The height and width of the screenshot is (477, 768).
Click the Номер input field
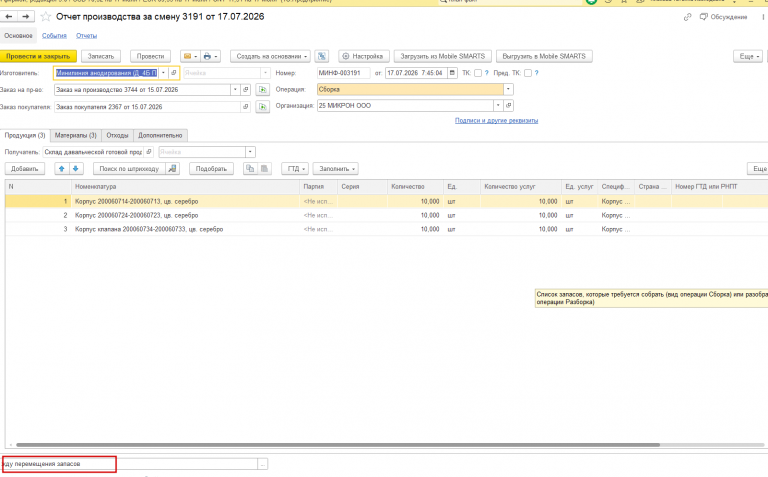point(343,73)
